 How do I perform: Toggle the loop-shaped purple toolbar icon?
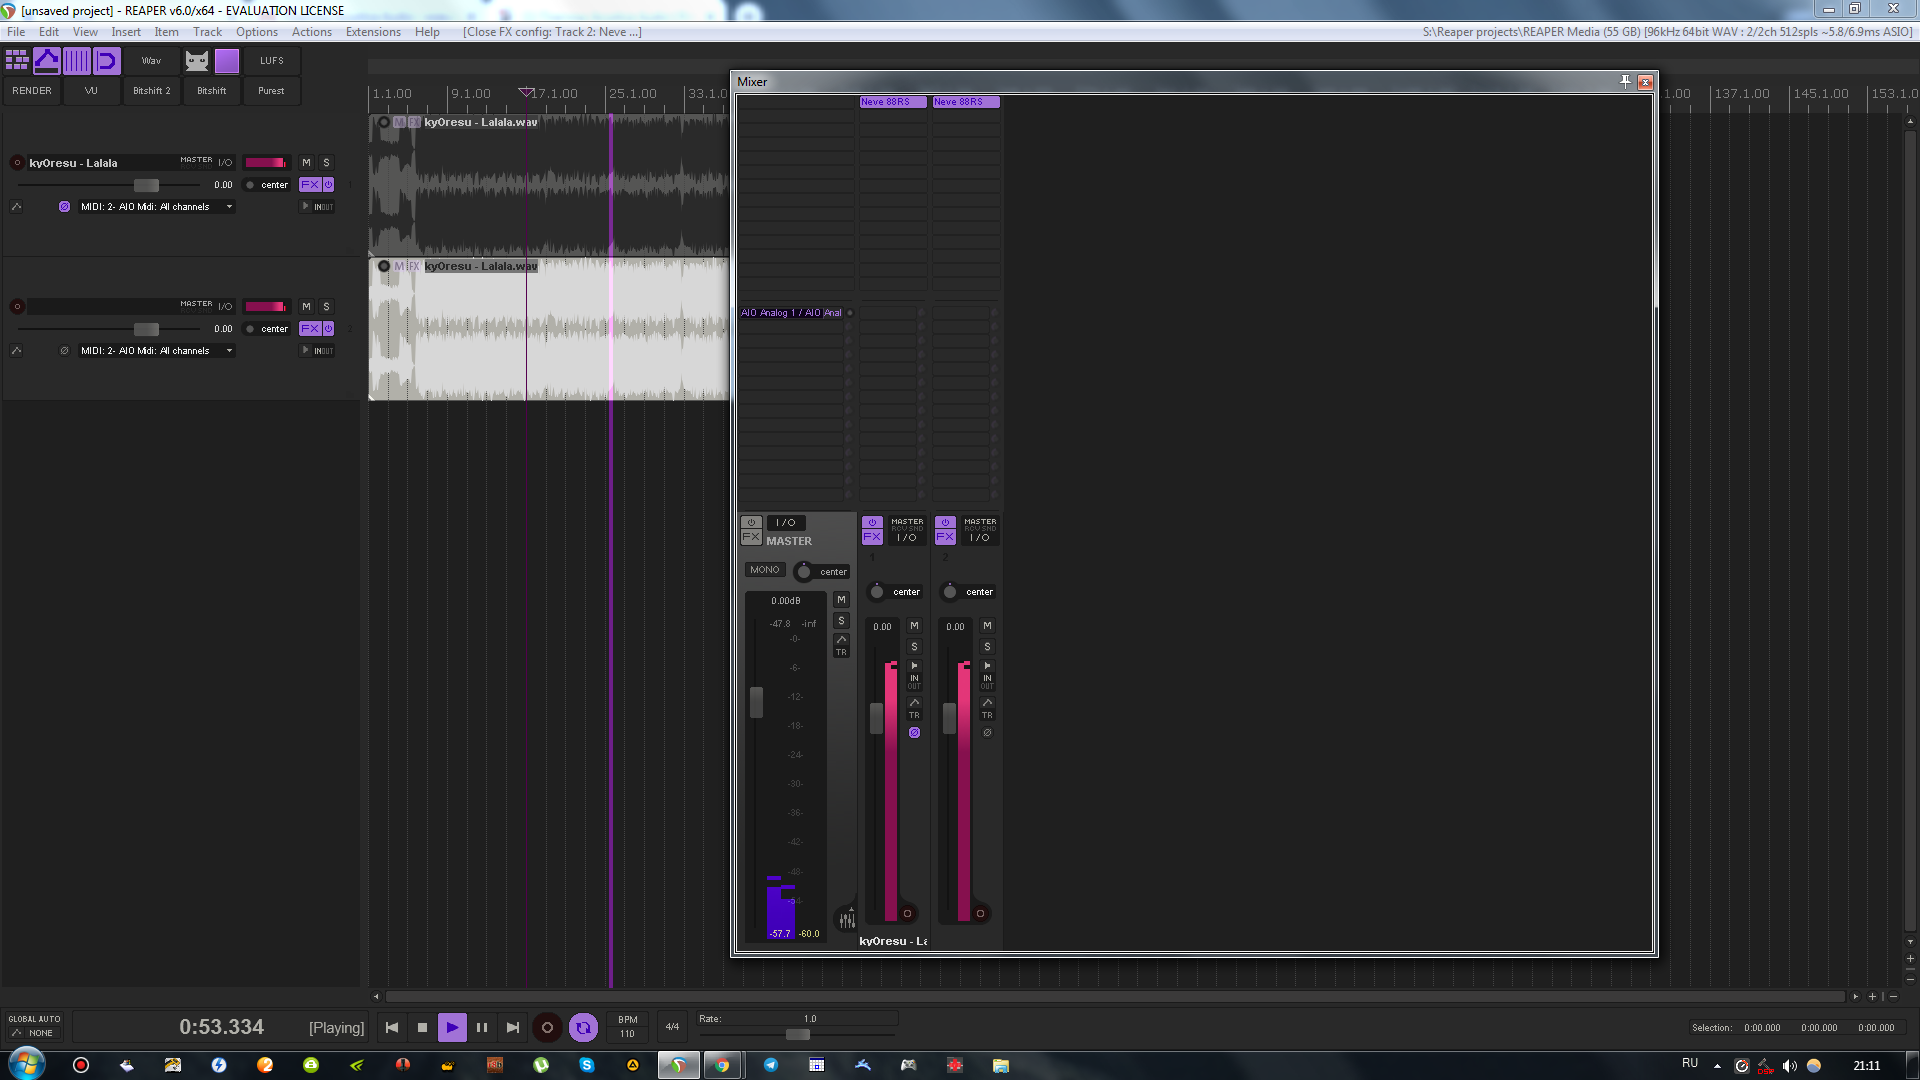click(x=107, y=61)
